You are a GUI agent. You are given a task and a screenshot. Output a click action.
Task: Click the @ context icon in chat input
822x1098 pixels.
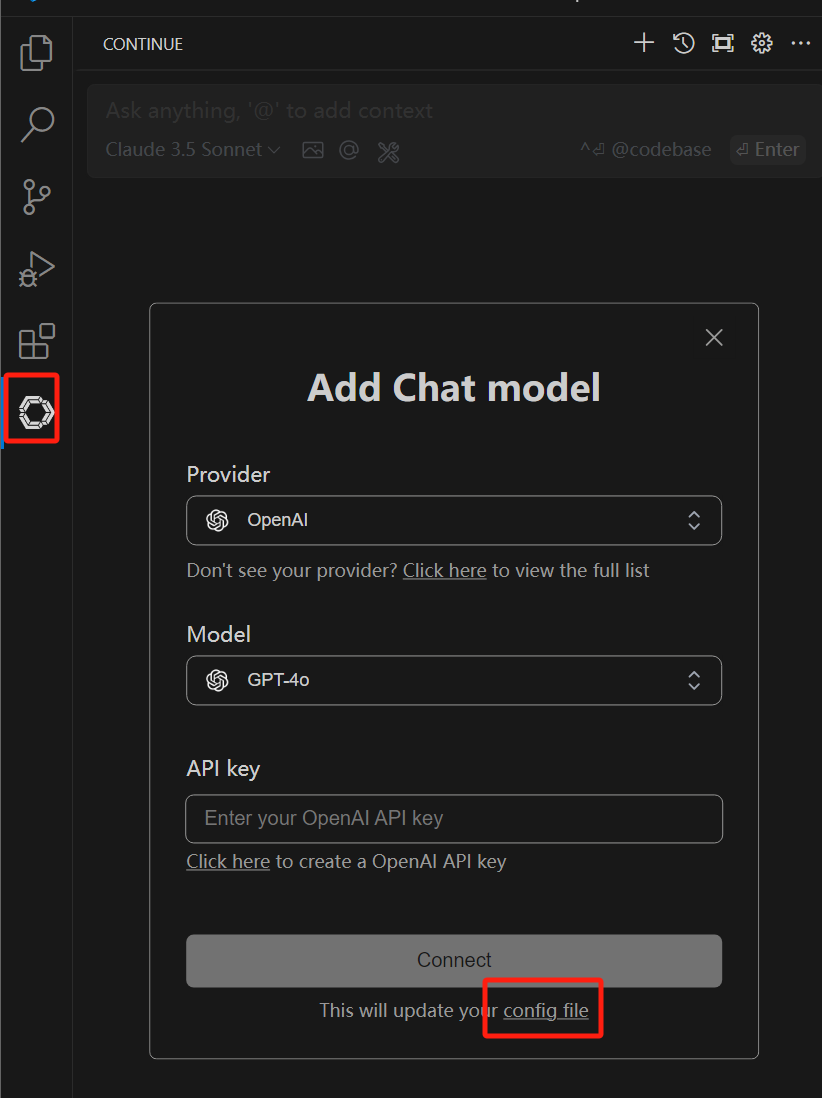coord(348,150)
